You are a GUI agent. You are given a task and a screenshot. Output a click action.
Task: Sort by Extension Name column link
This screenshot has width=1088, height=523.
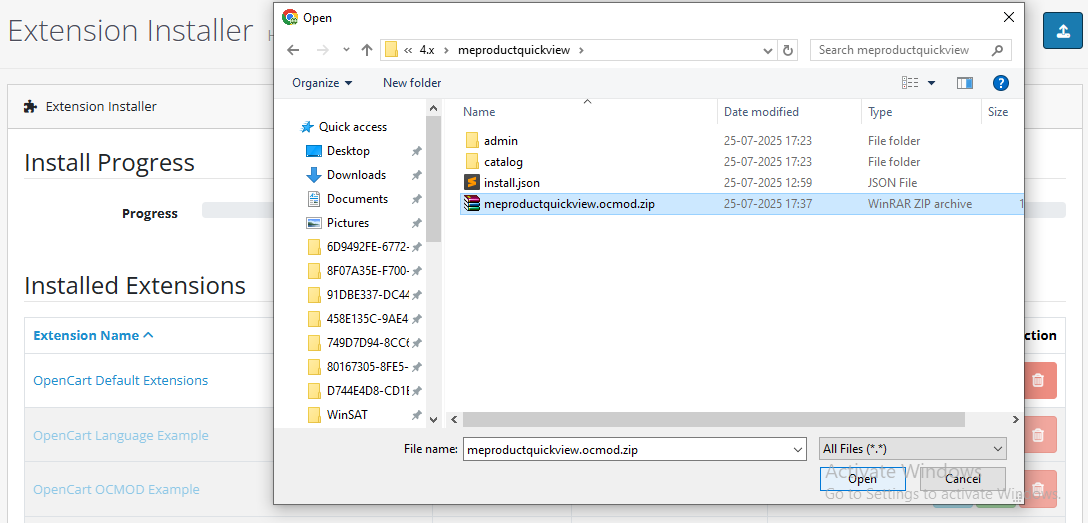click(93, 336)
